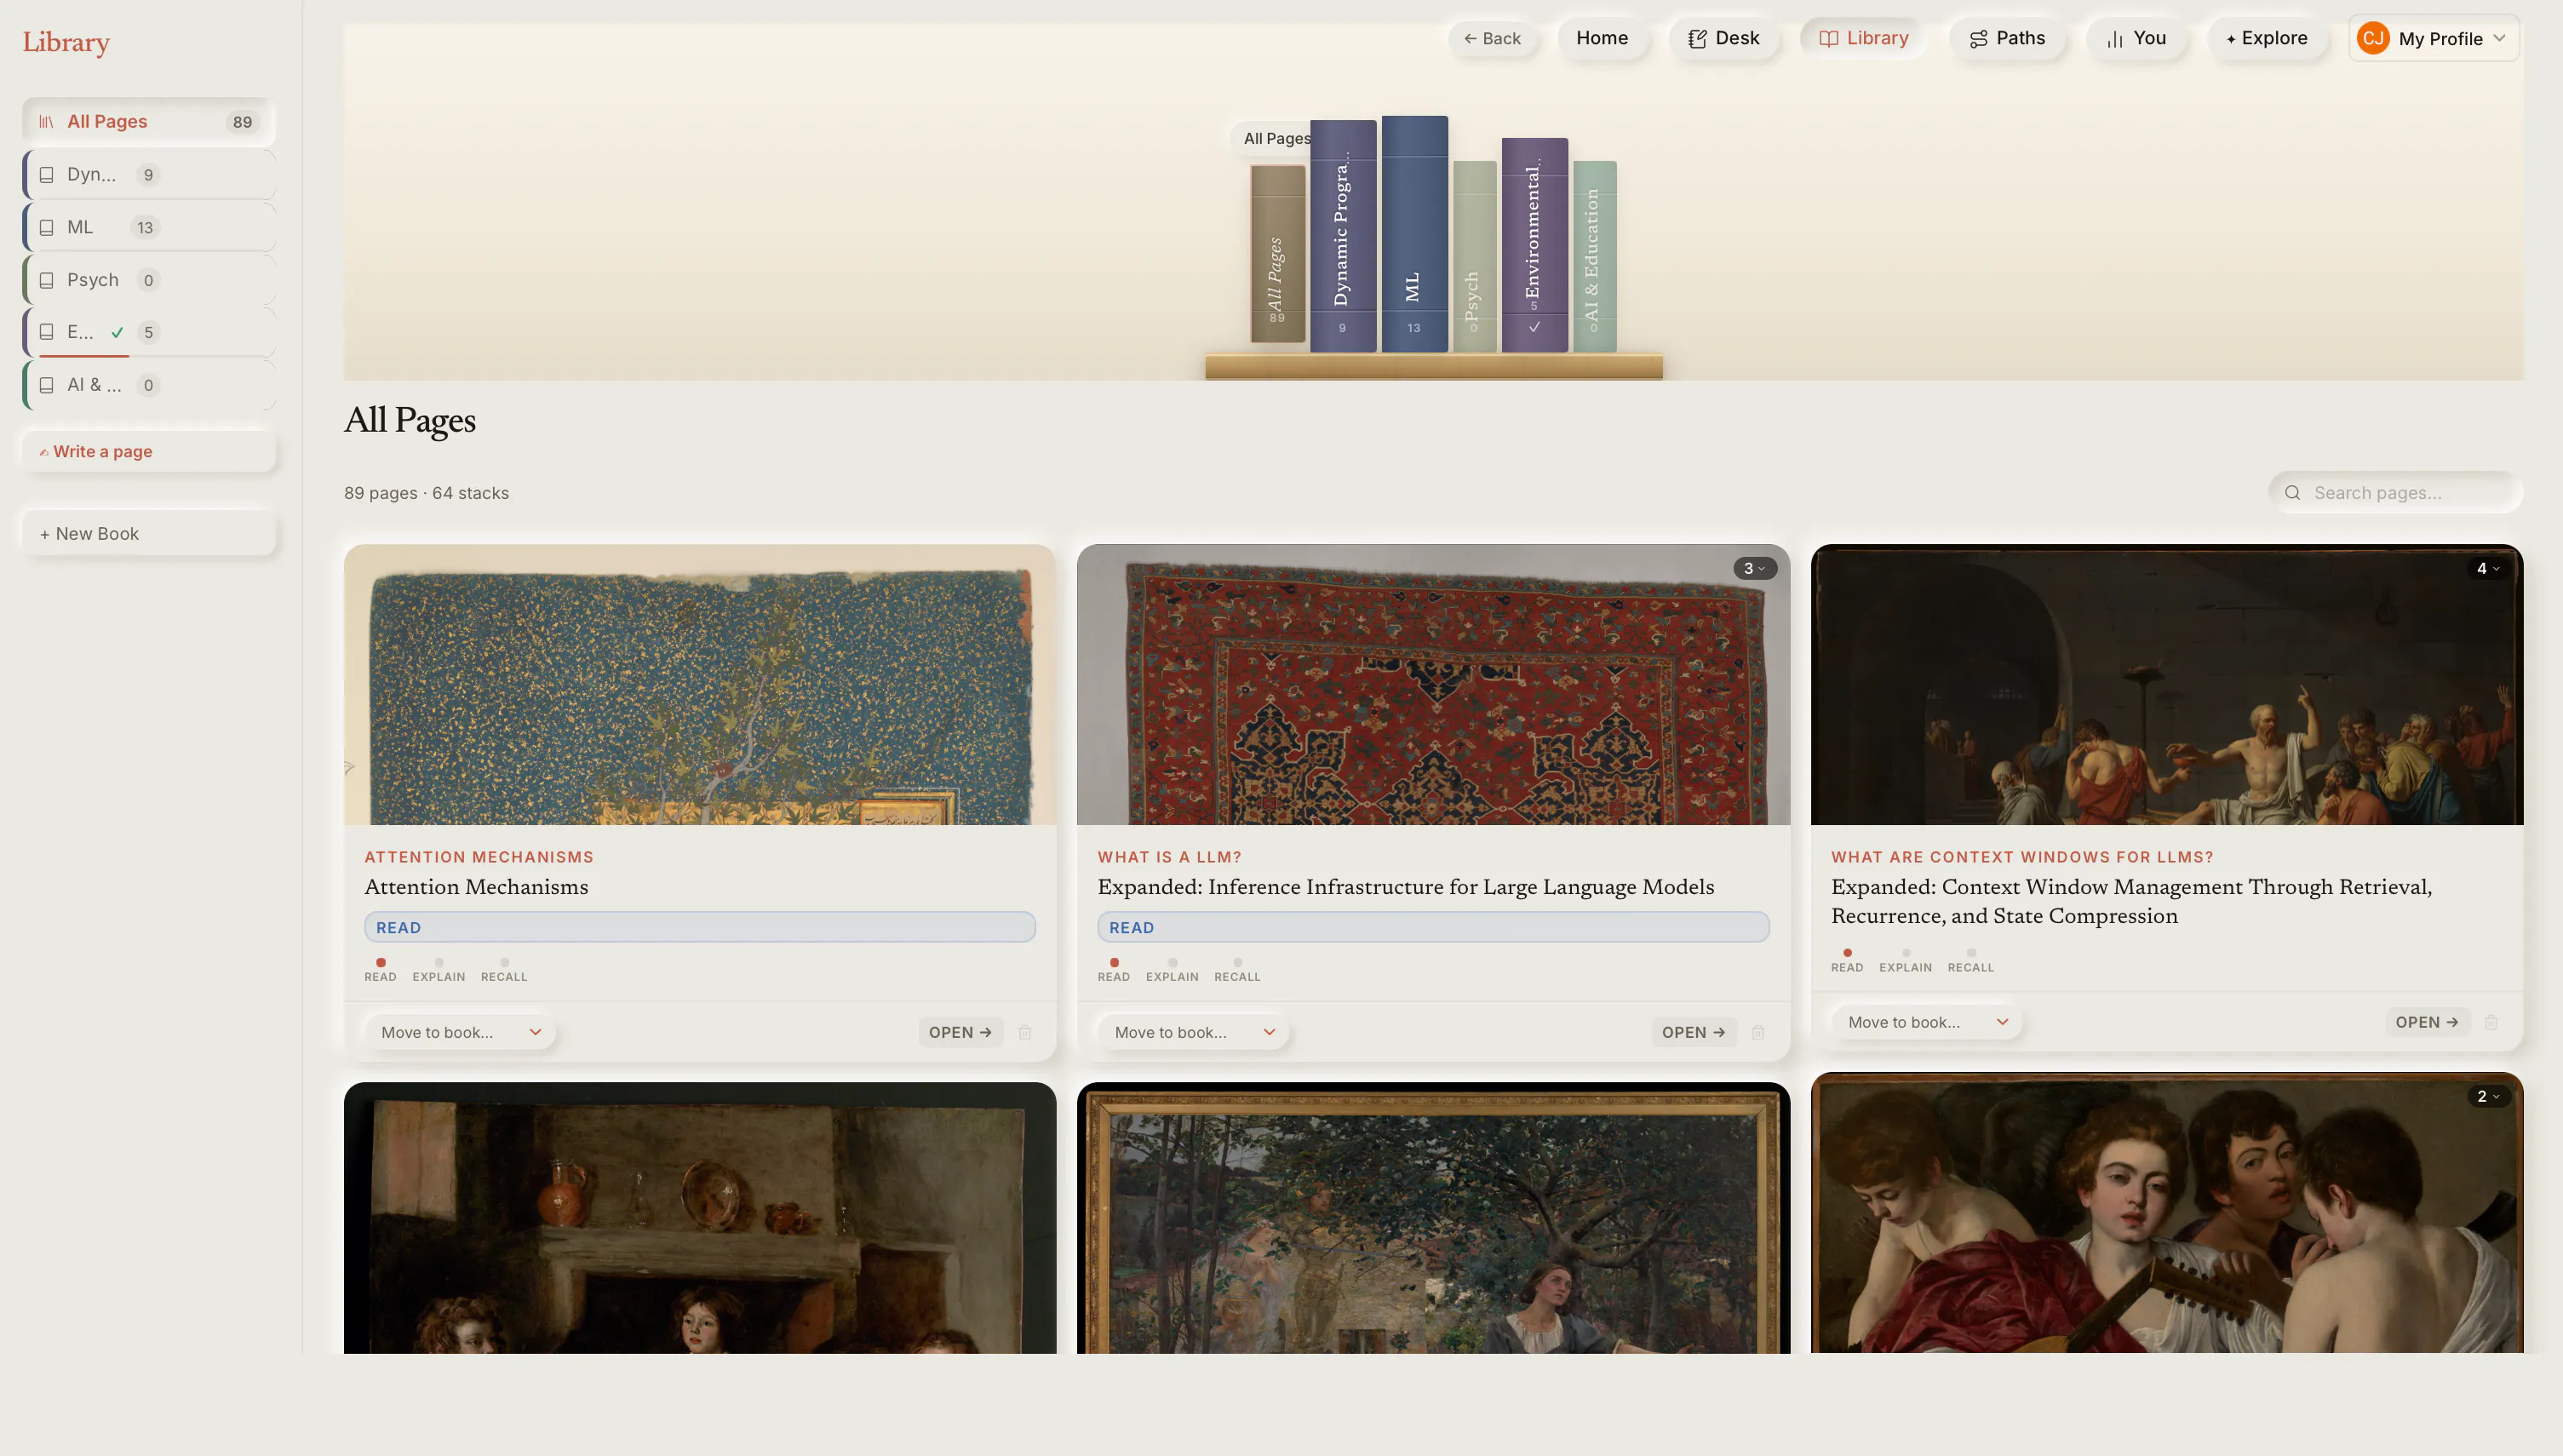The image size is (2563, 1456).
Task: Delete Inference Infrastructure page via trash icon
Action: tap(1758, 1033)
